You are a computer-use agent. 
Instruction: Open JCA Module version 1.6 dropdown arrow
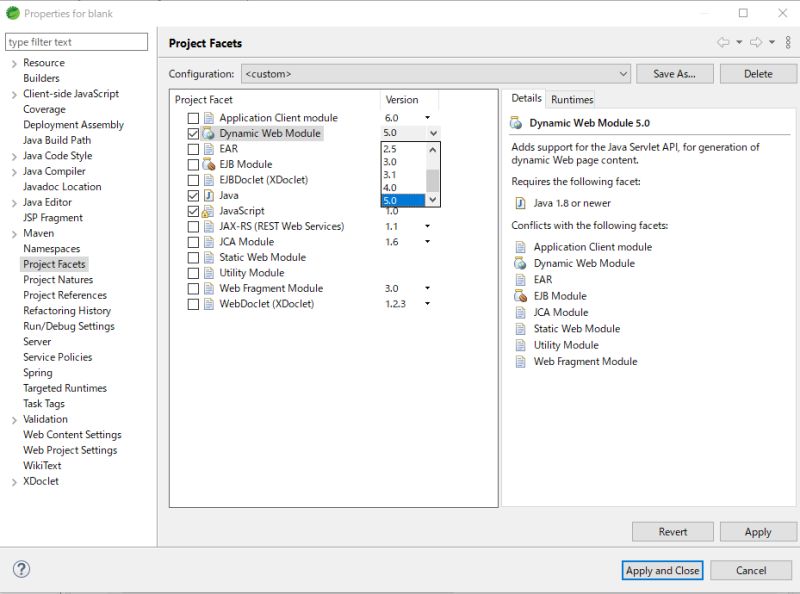(428, 241)
